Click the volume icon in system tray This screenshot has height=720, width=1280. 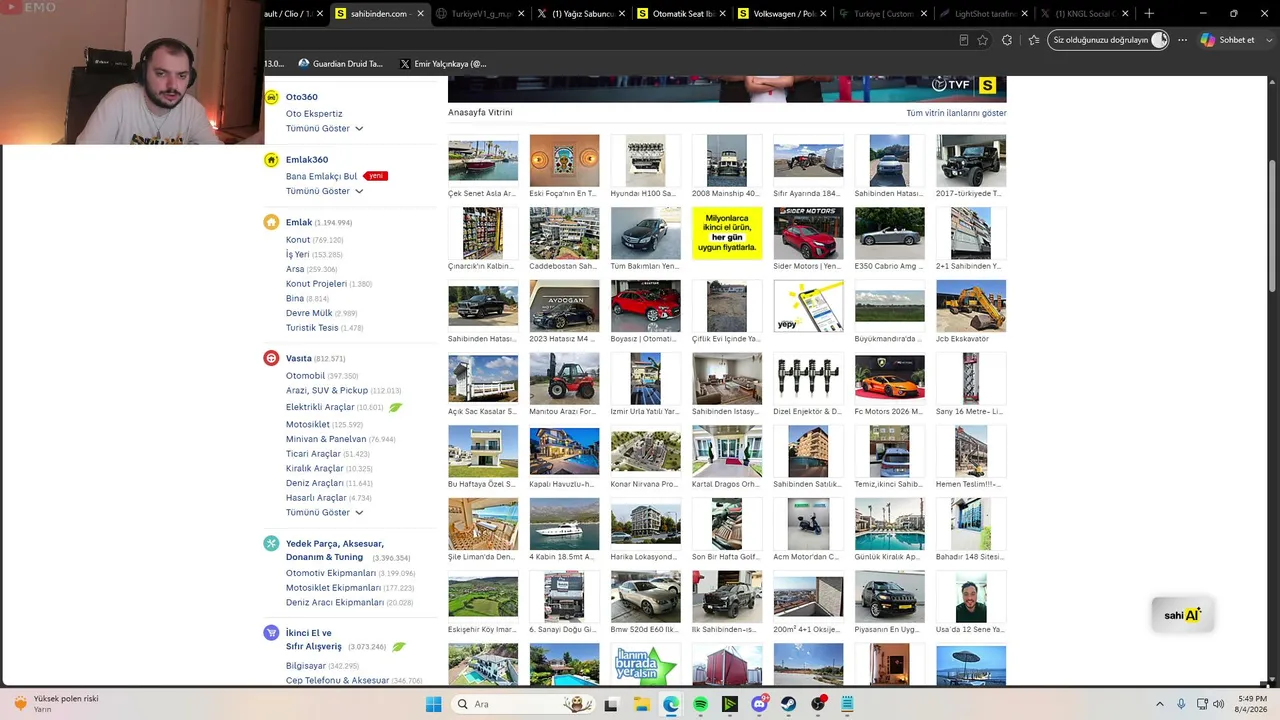(1218, 704)
